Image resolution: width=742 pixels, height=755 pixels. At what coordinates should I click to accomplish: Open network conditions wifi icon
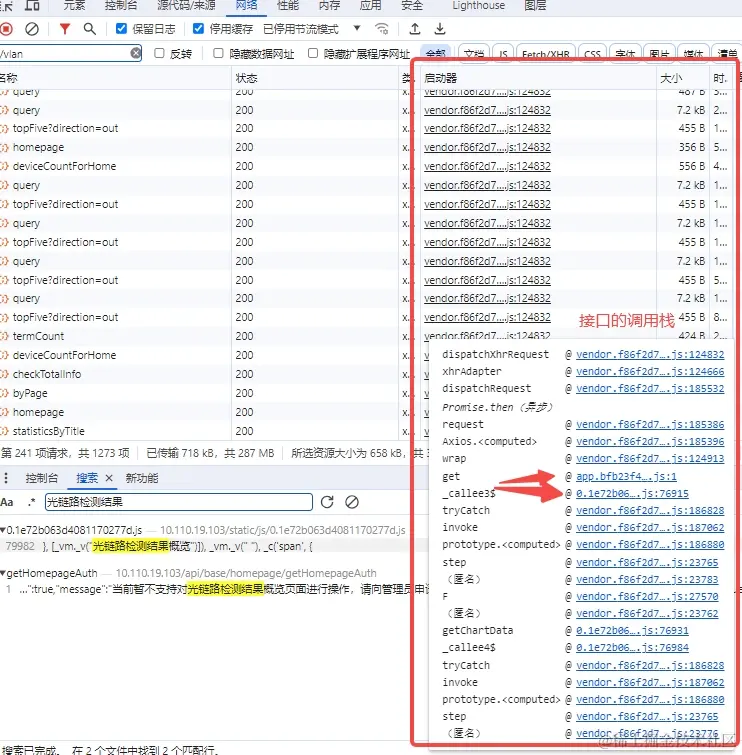tap(382, 29)
